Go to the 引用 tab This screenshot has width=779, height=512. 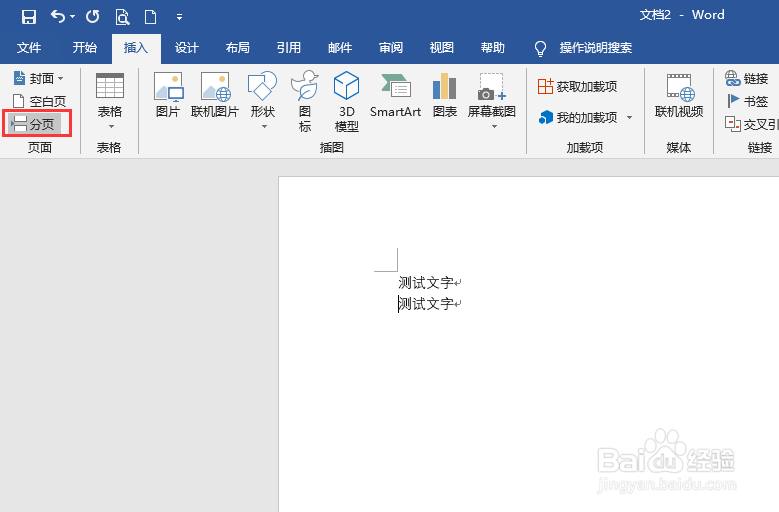pos(289,48)
